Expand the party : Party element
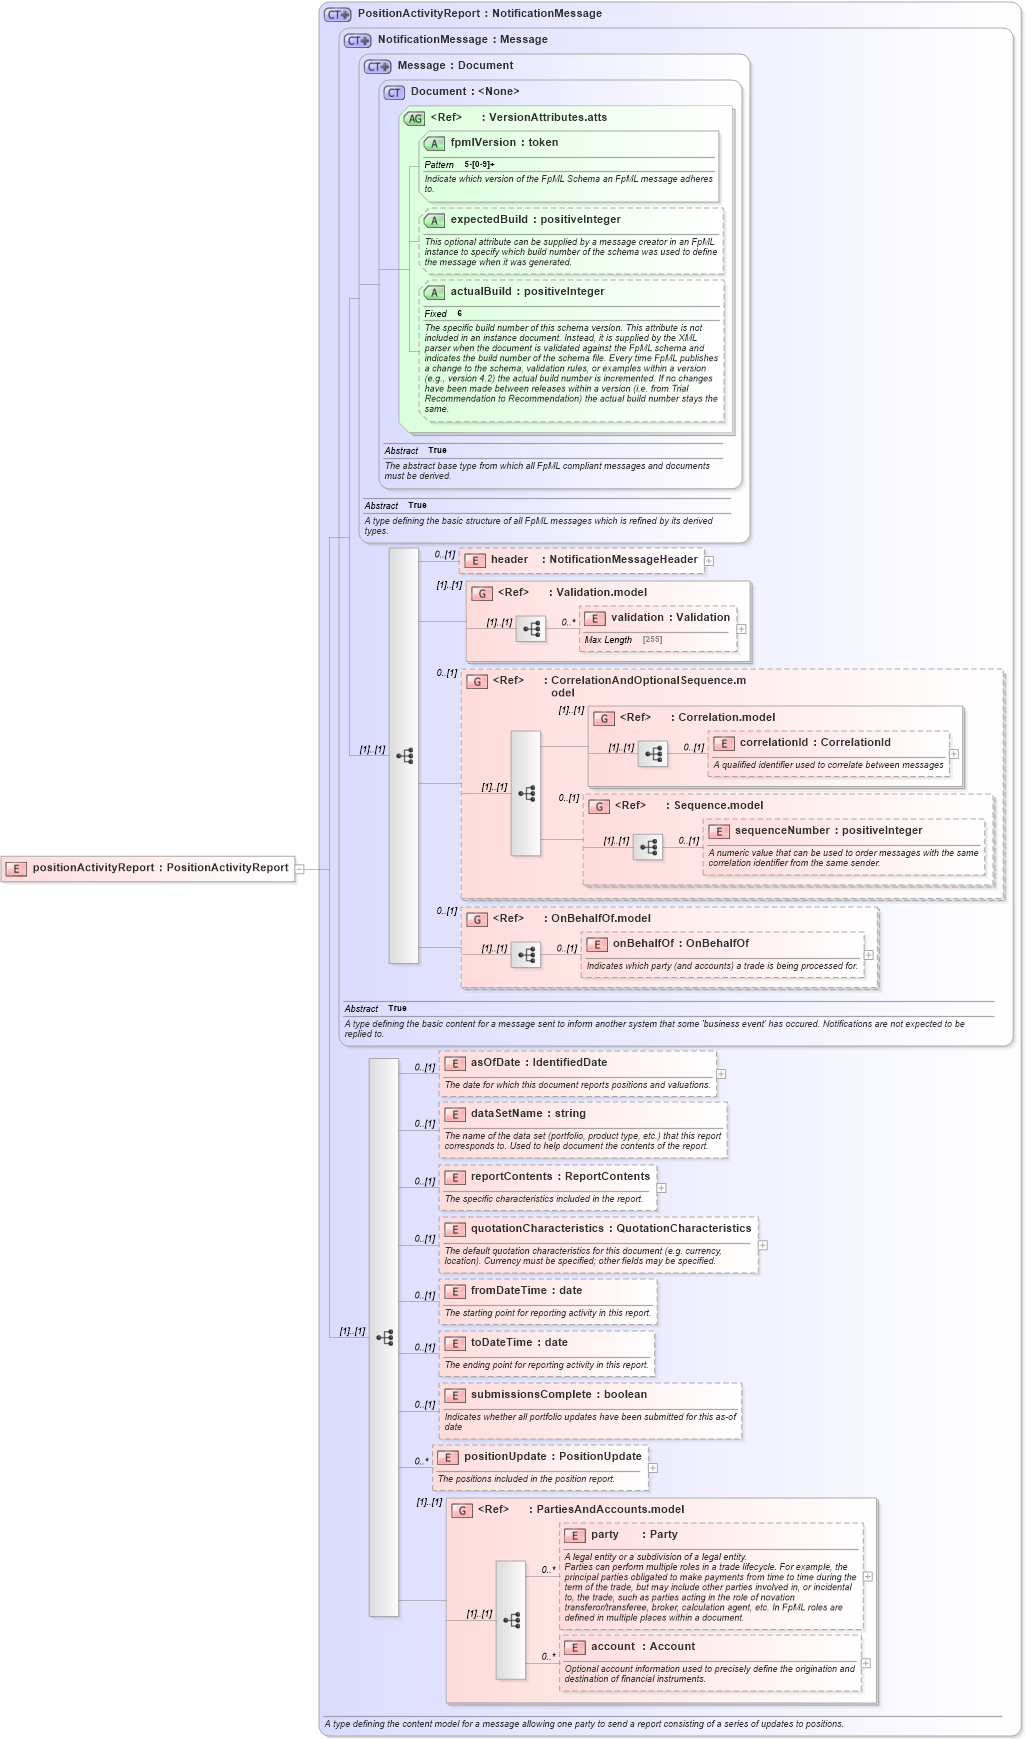The width and height of the screenshot is (1026, 1739). (x=868, y=1576)
